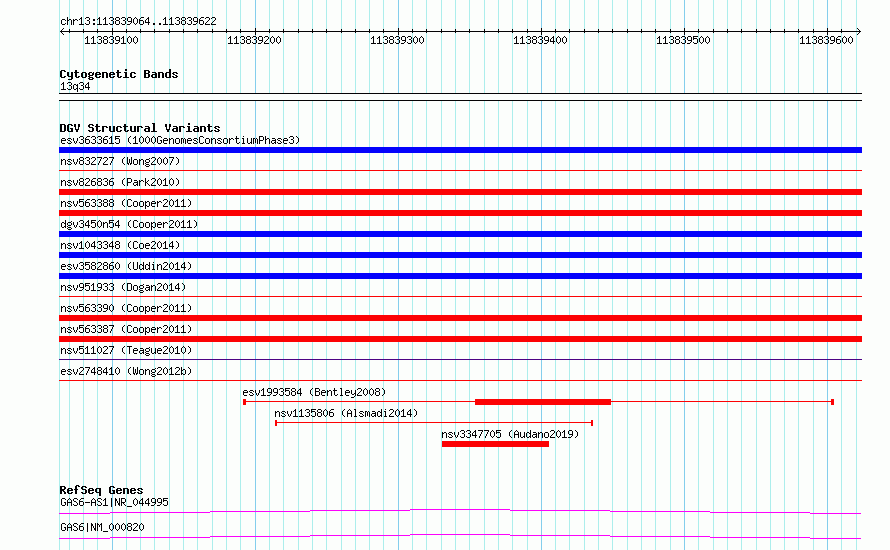Screen dimensions: 890x550
Task: Select the nsv3347705 (Audano2019) label
Action: click(510, 434)
